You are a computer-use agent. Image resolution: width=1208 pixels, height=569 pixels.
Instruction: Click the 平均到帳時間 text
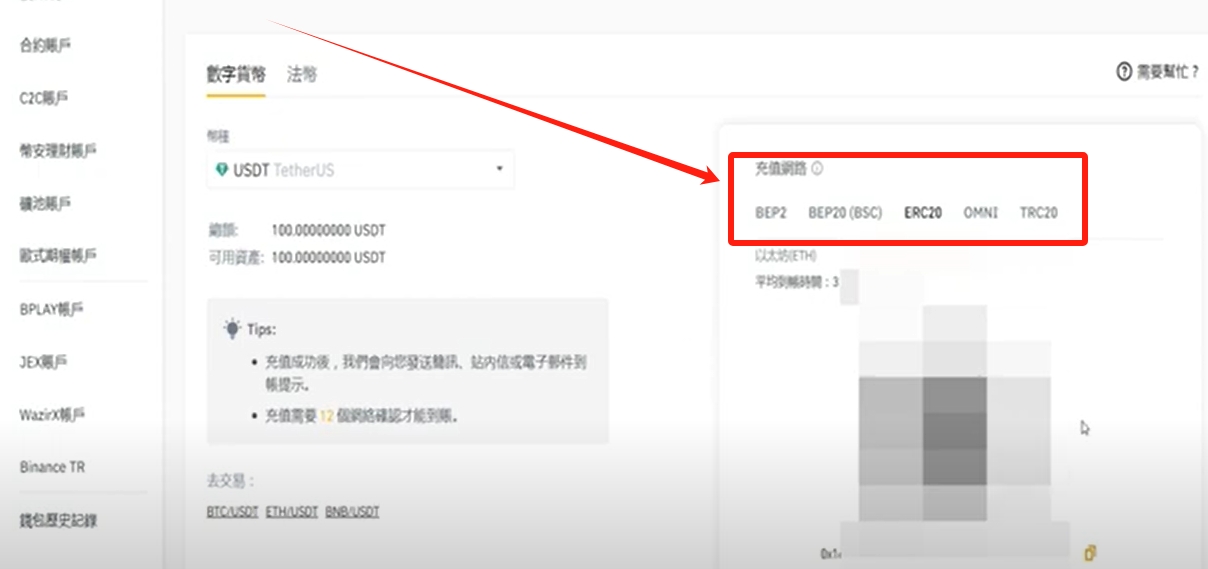(797, 282)
